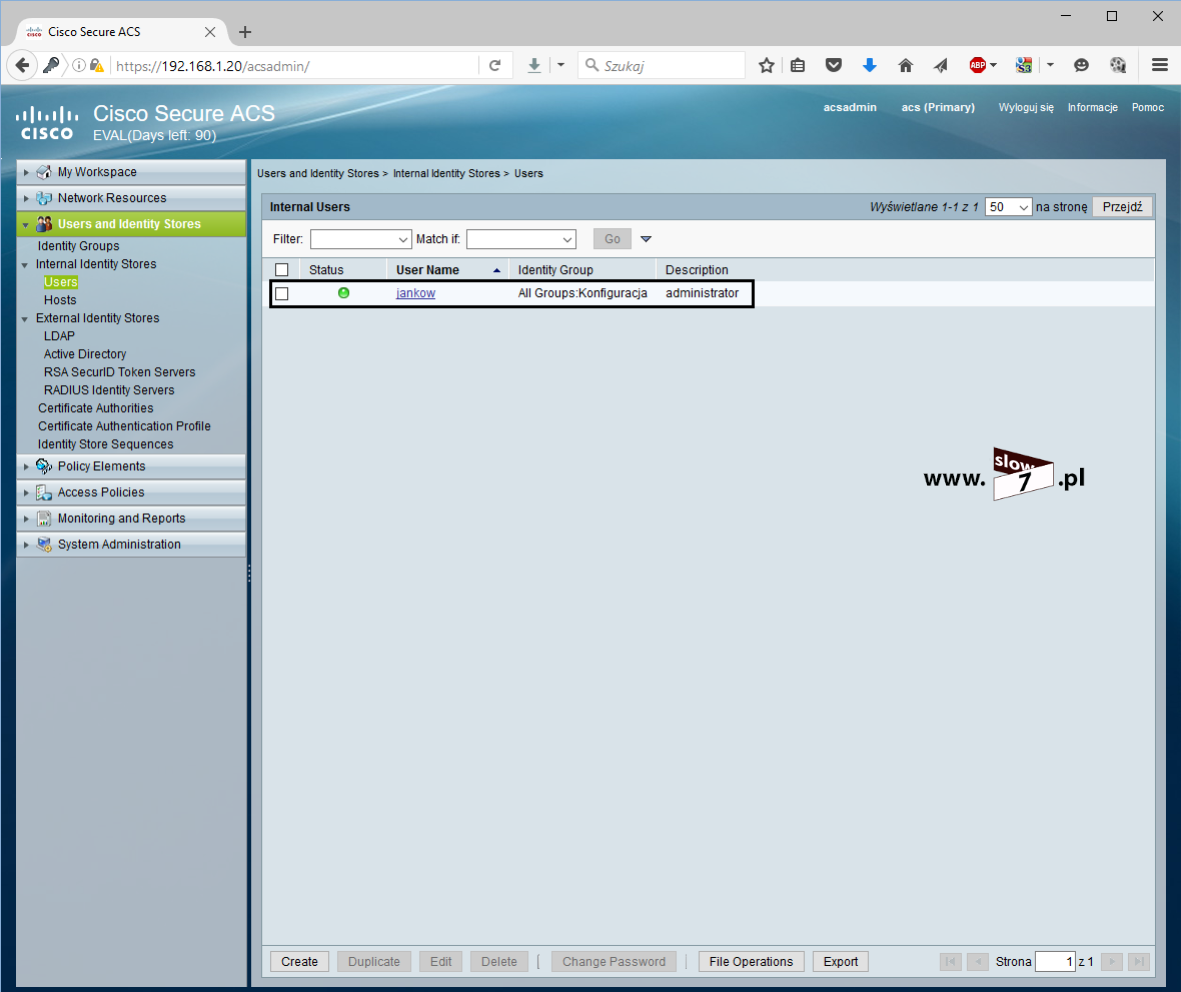Open the Filter field dropdown
The width and height of the screenshot is (1181, 992).
coord(361,240)
